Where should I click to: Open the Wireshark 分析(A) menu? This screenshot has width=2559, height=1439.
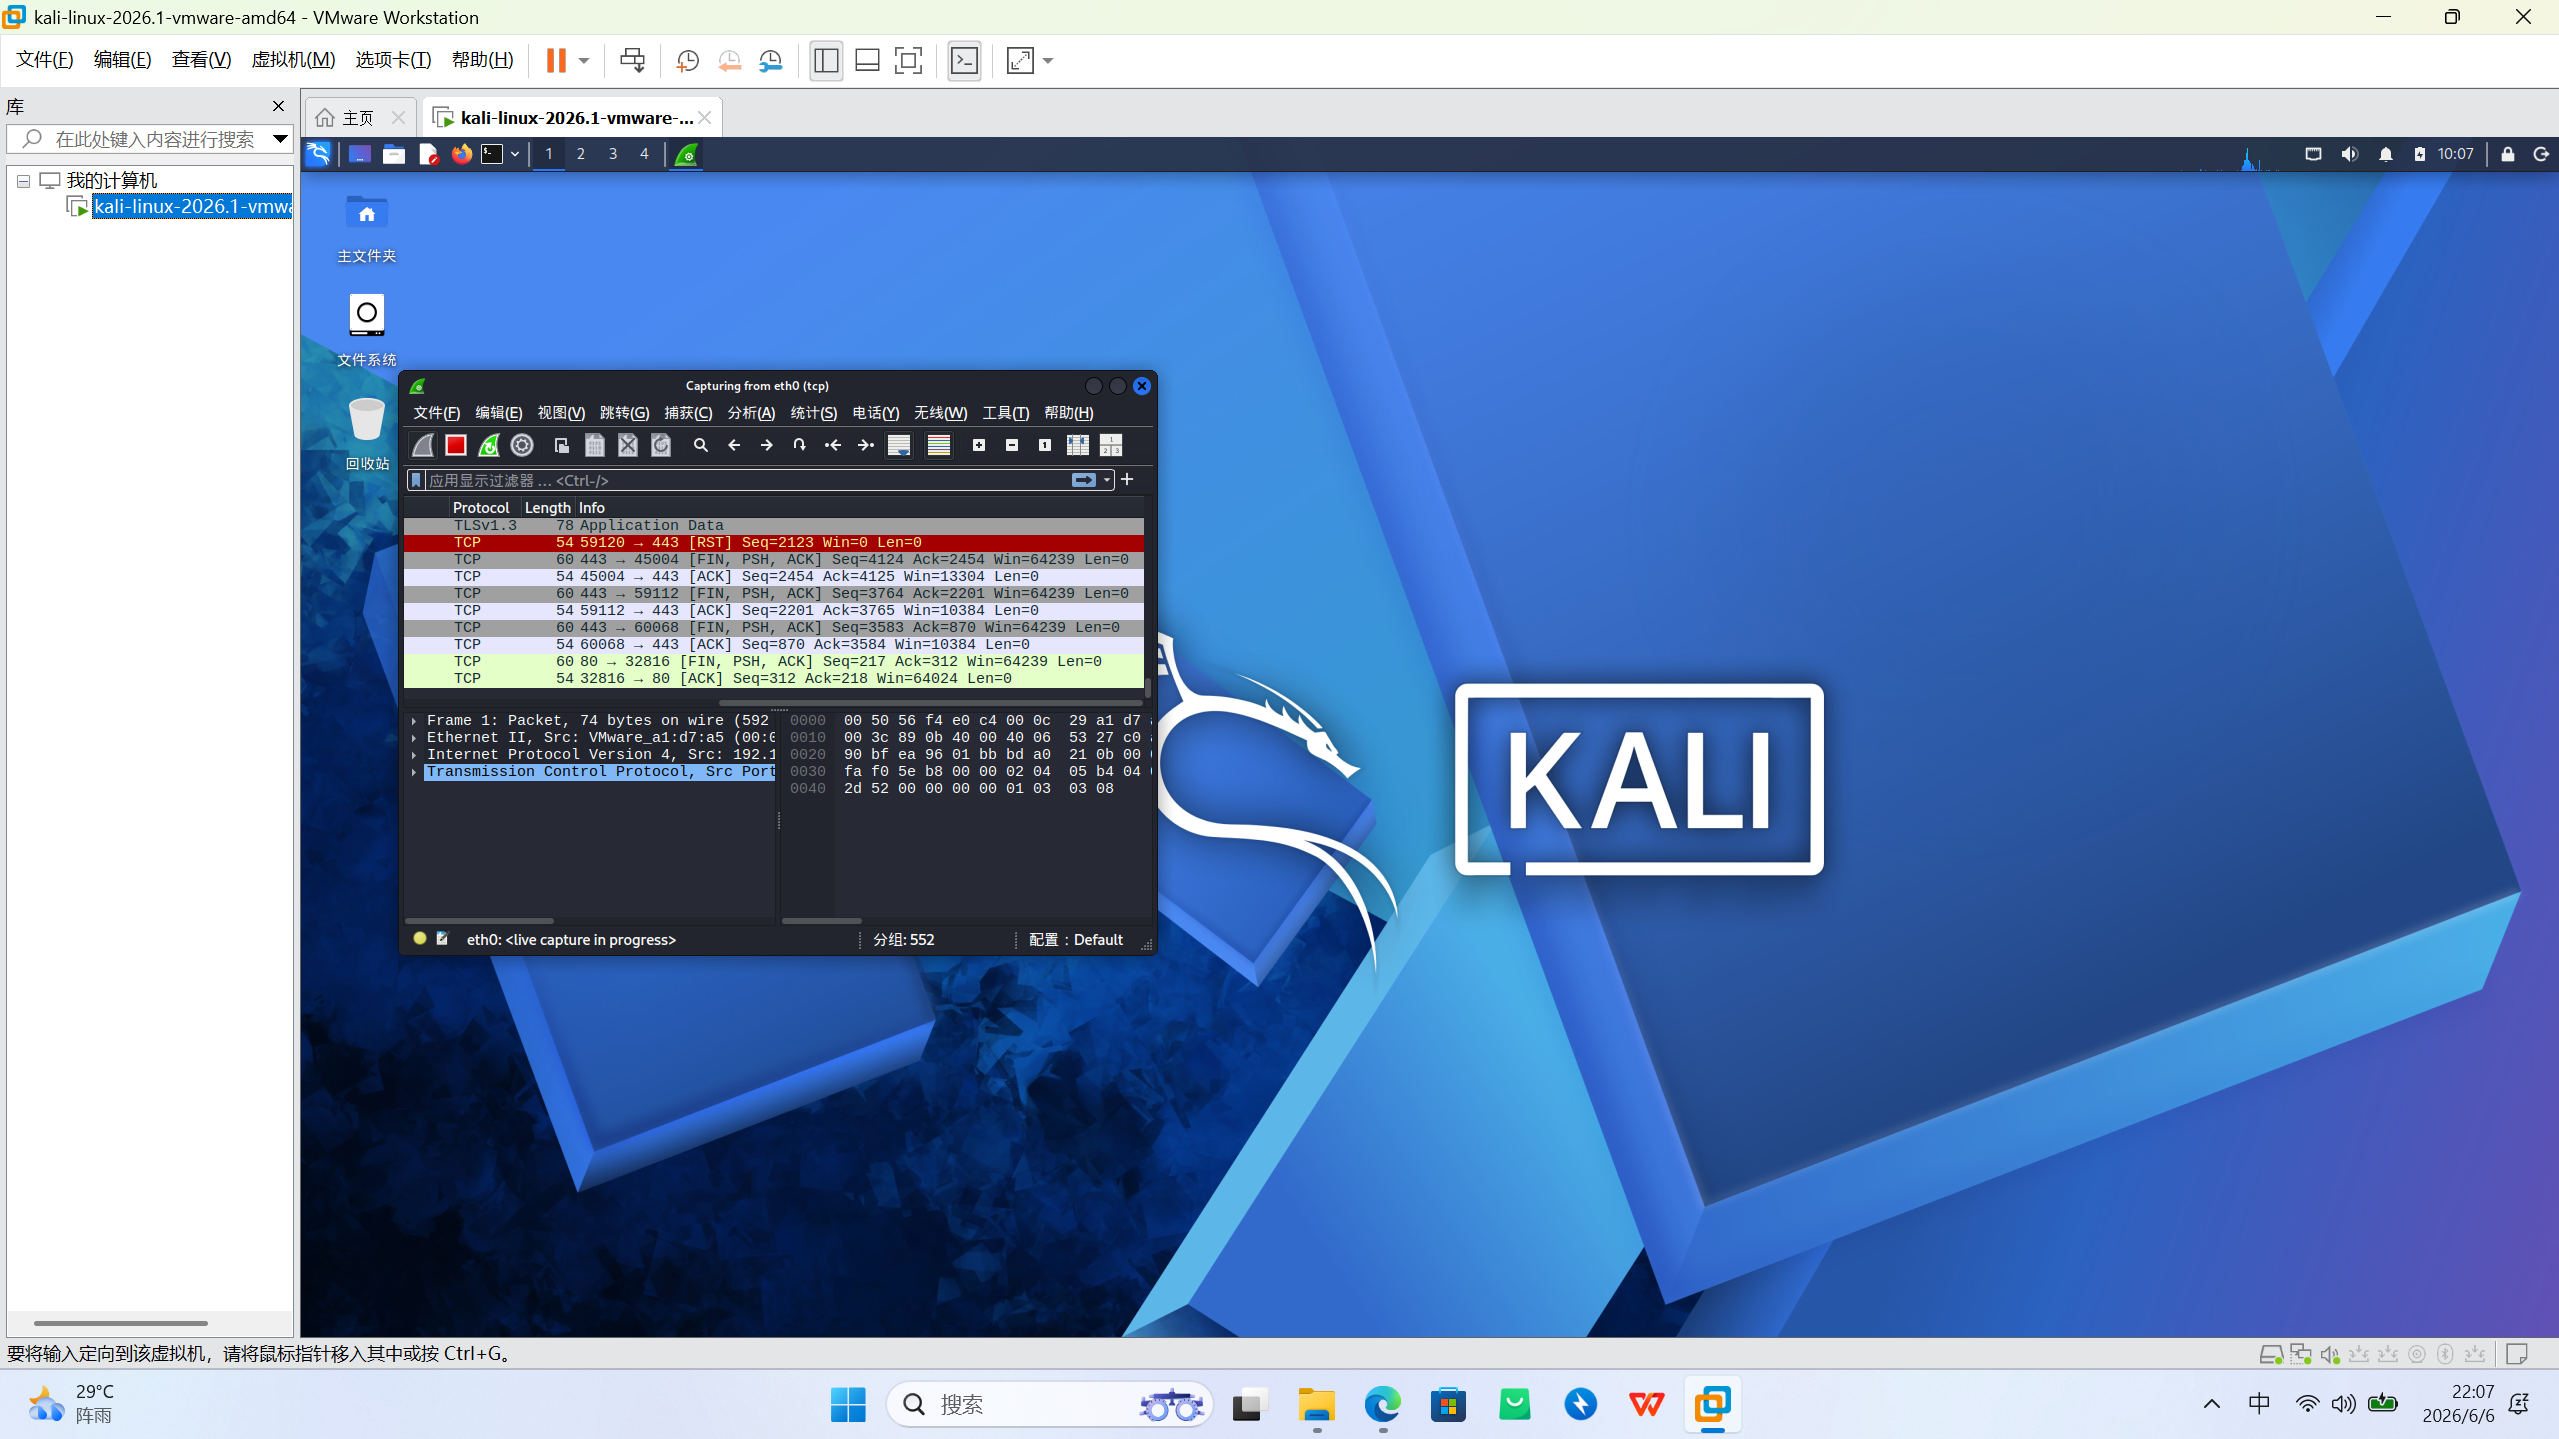751,413
